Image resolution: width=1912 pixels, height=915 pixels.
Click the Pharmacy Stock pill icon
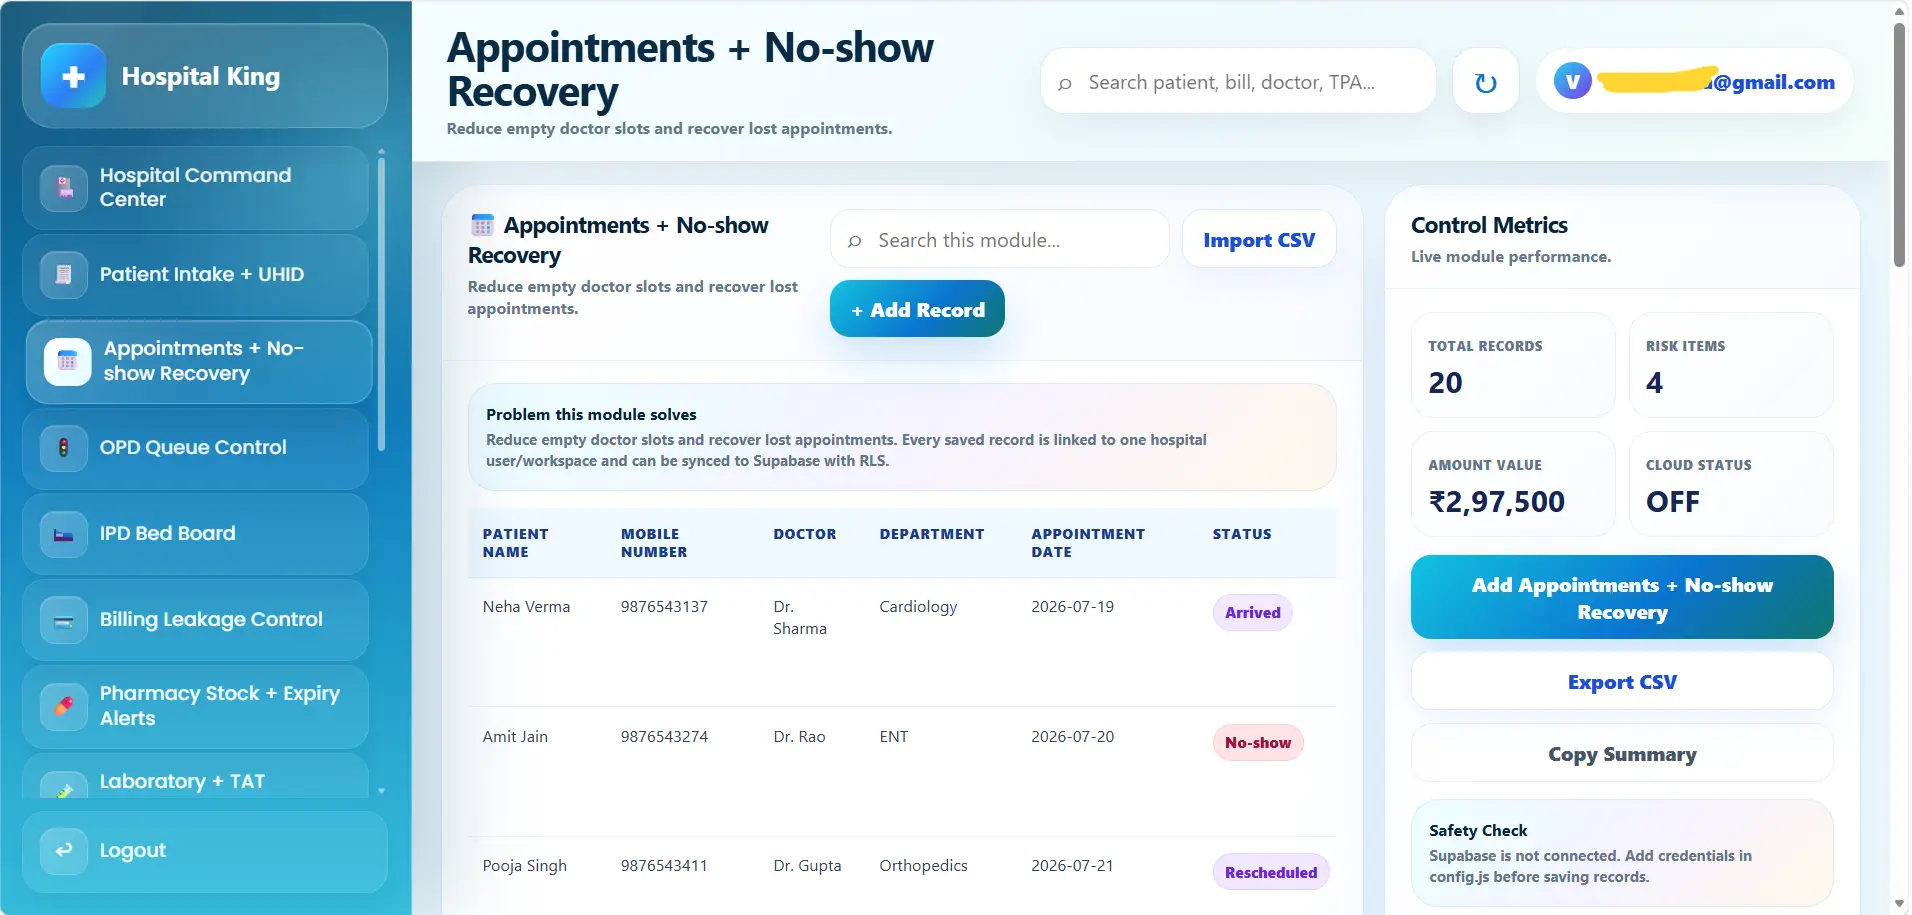(x=64, y=706)
